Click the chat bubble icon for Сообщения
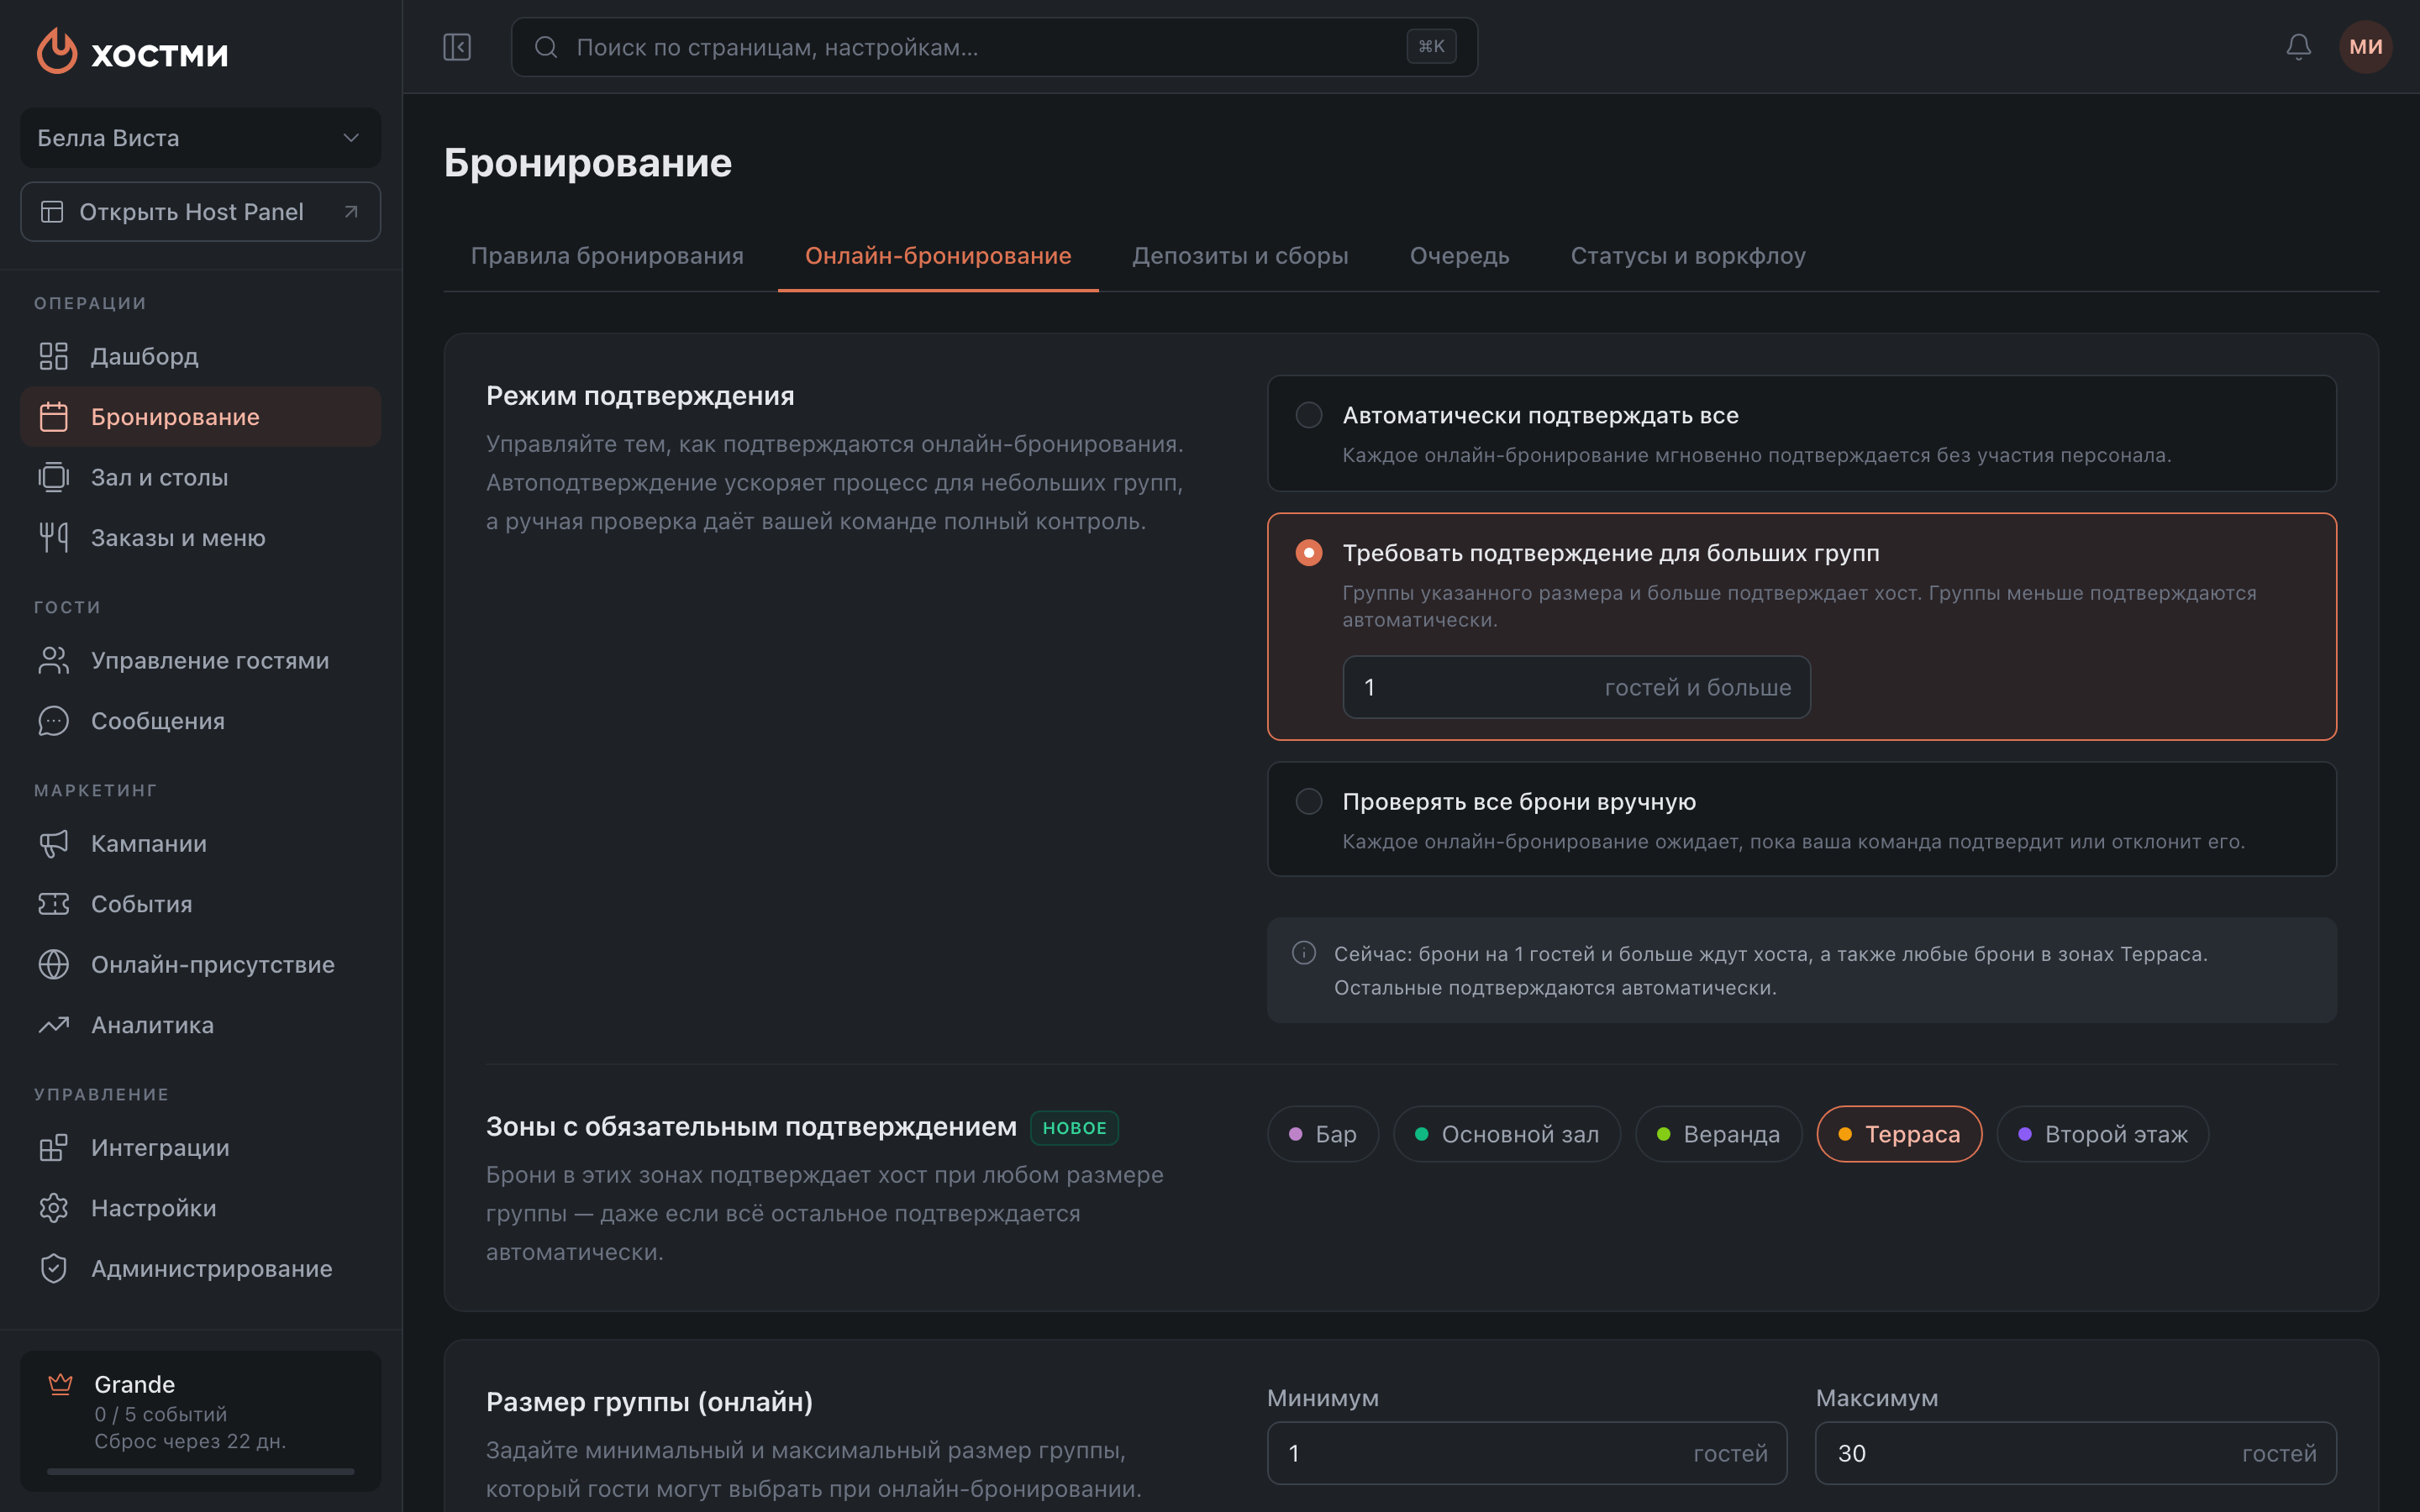 [54, 721]
